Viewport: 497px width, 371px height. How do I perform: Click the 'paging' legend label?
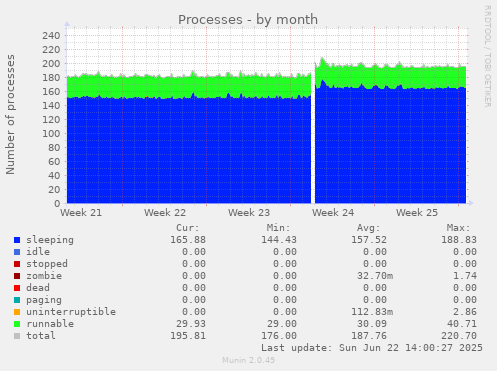click(44, 300)
